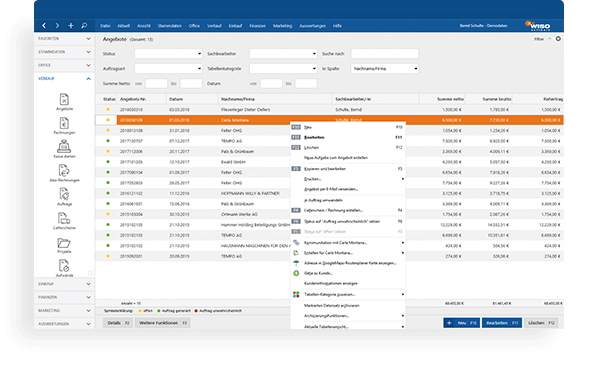Sort by the Summe brutto column header
This screenshot has width=600, height=392.
coord(488,99)
